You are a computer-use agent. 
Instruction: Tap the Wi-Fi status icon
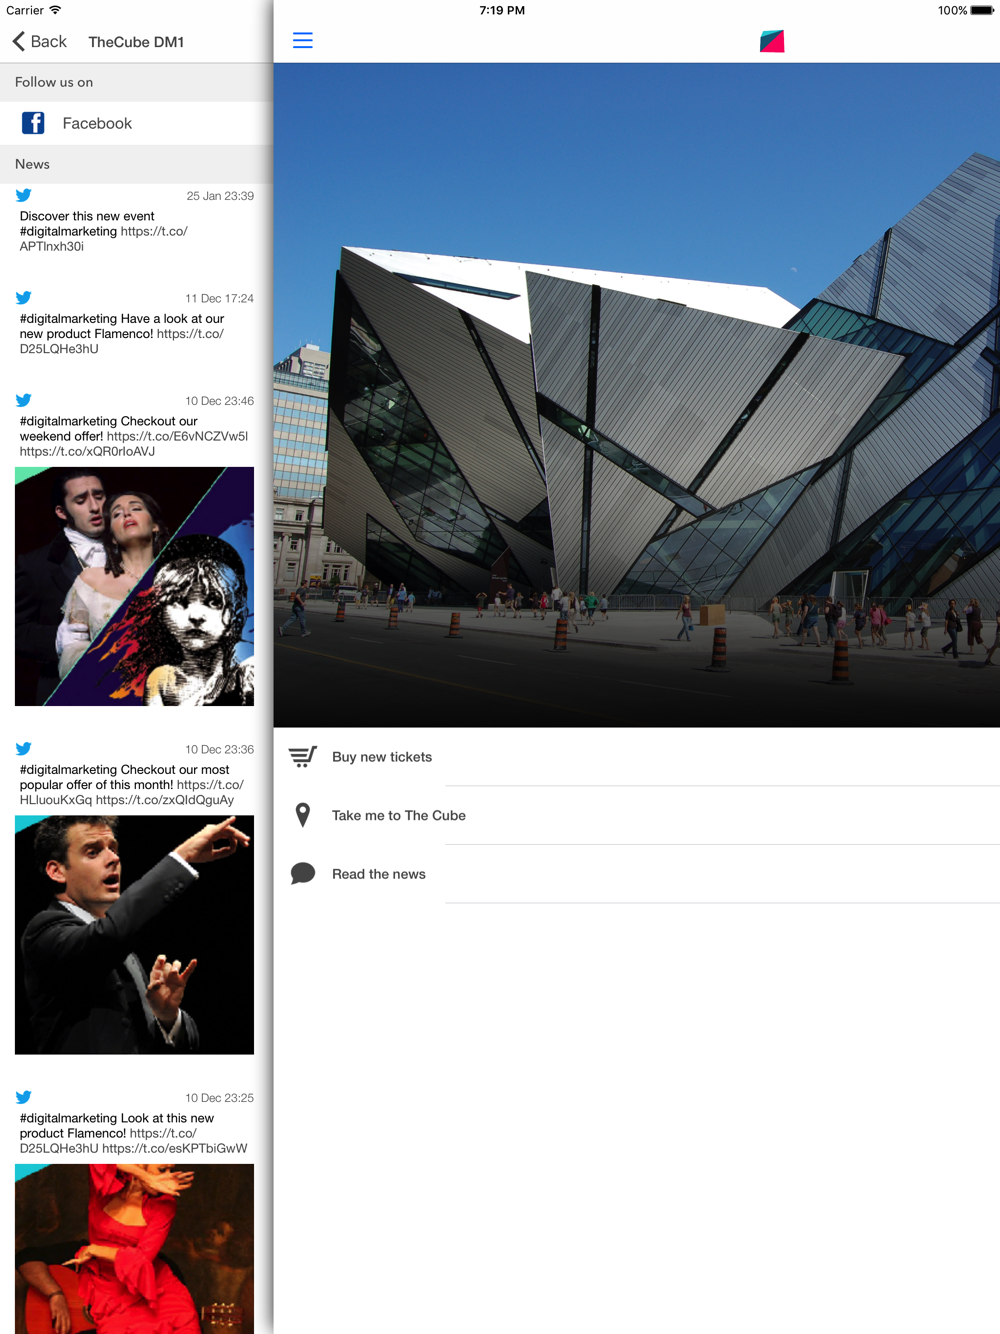55,10
